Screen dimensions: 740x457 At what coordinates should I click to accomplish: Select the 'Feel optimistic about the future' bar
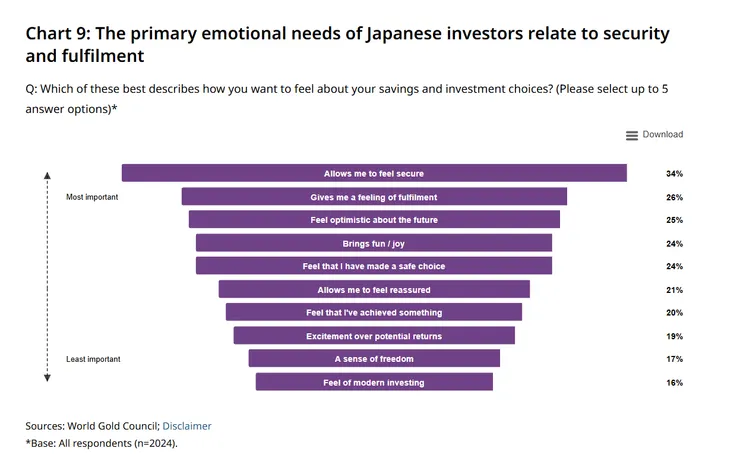tap(374, 220)
